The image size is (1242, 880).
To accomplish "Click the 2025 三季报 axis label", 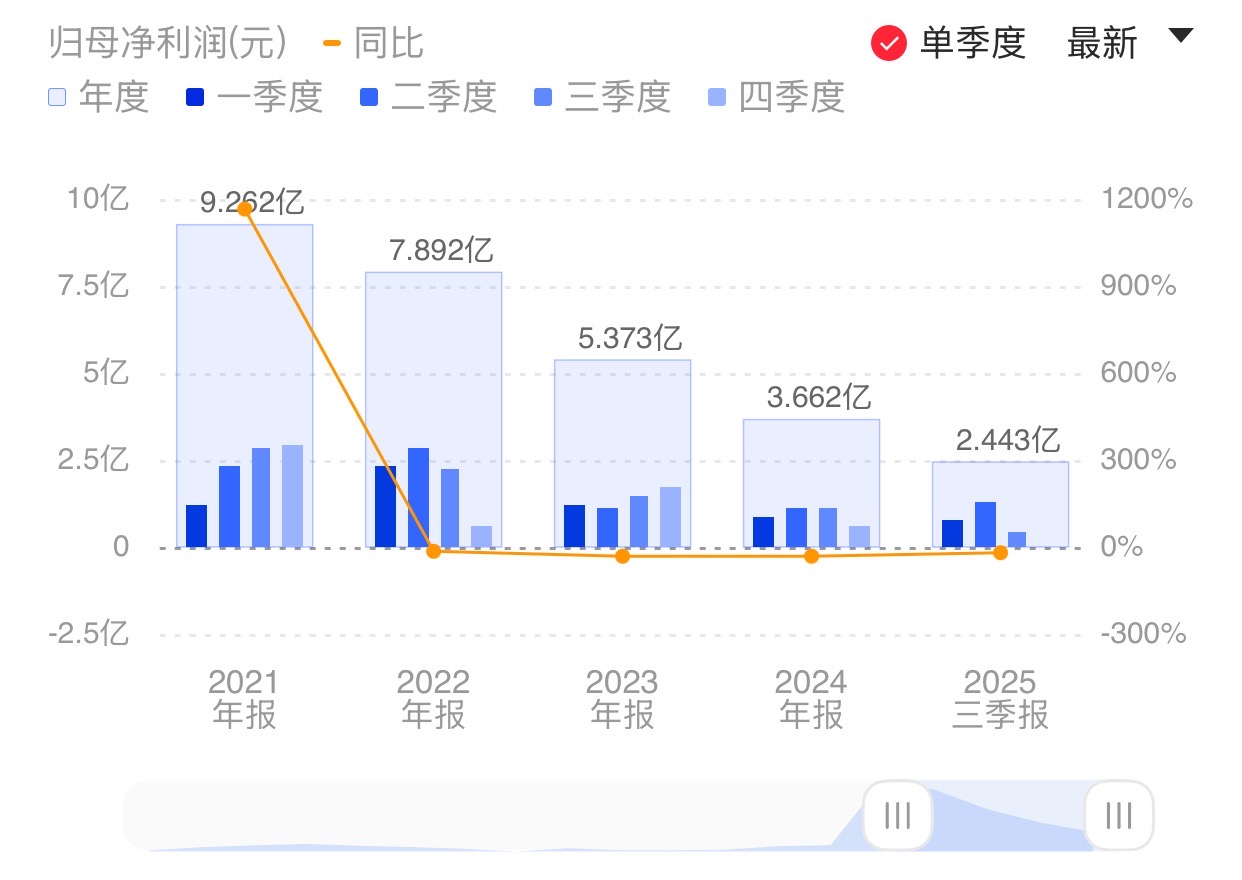I will (1000, 699).
